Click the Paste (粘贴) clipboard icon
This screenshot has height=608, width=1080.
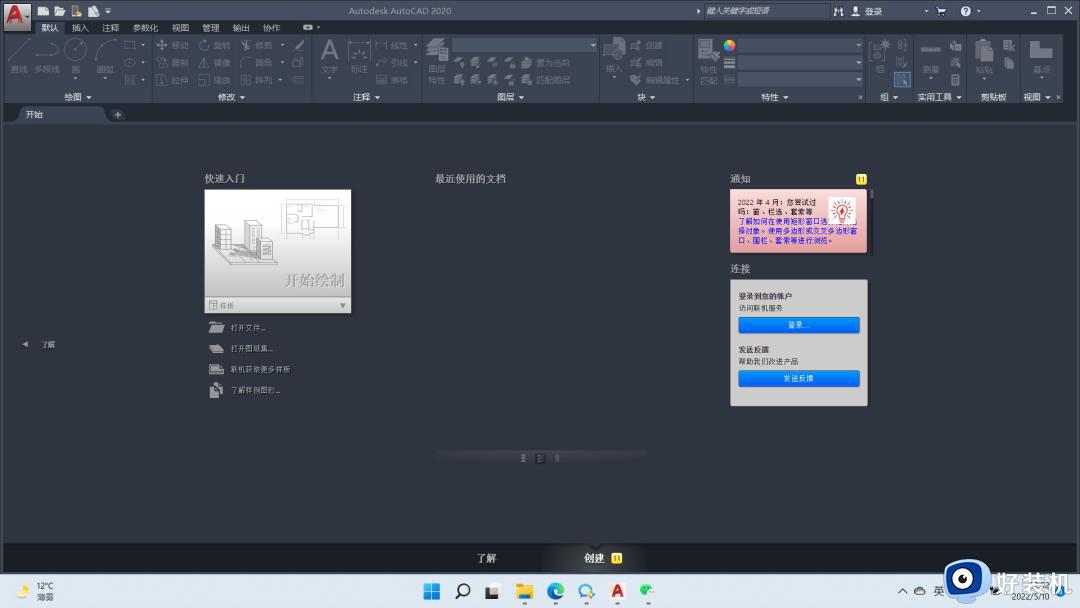click(984, 56)
